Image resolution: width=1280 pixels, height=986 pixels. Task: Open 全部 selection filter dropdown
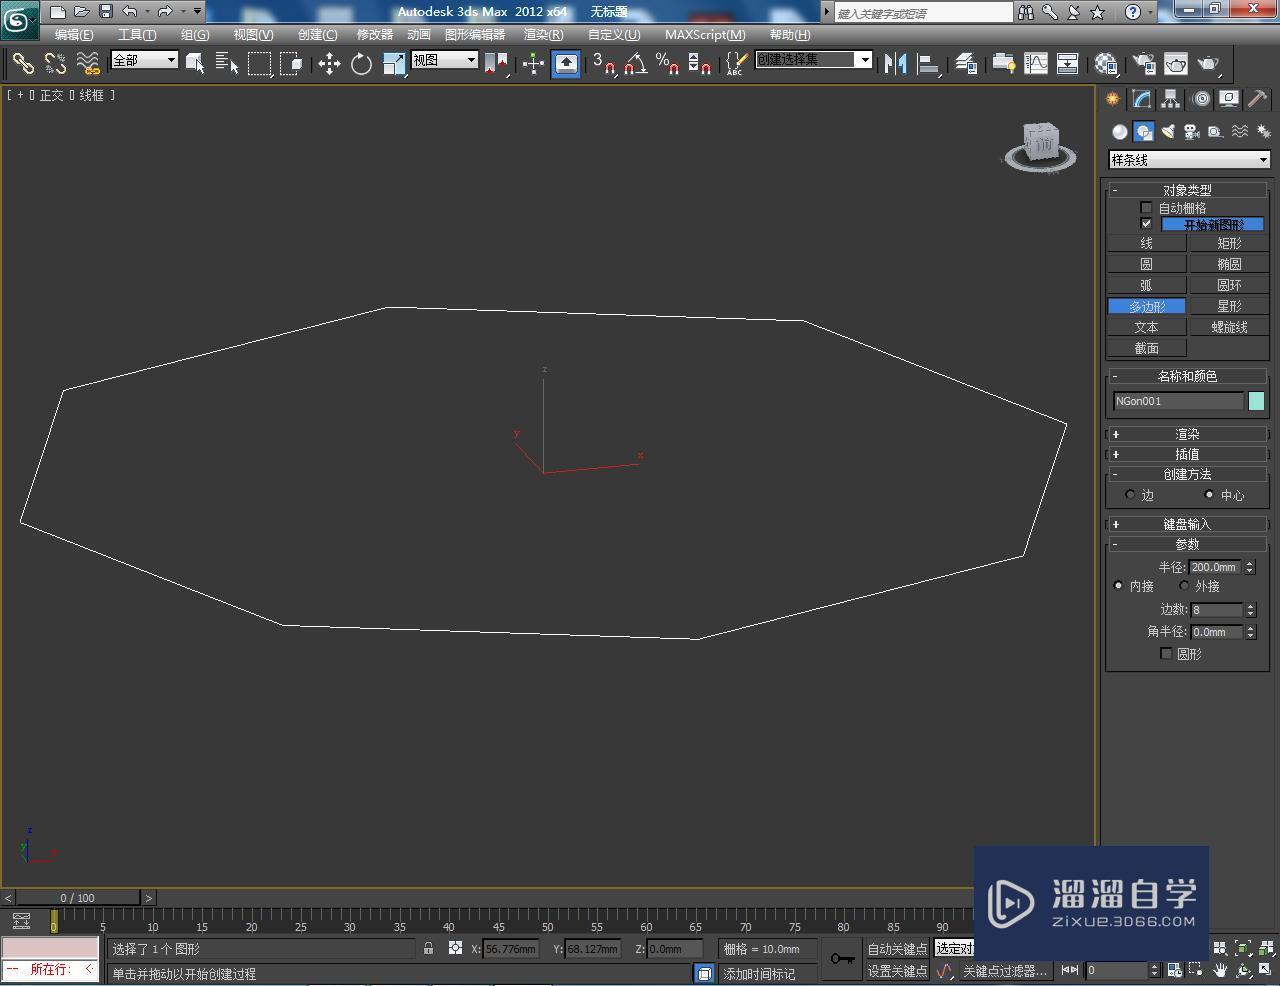(144, 60)
